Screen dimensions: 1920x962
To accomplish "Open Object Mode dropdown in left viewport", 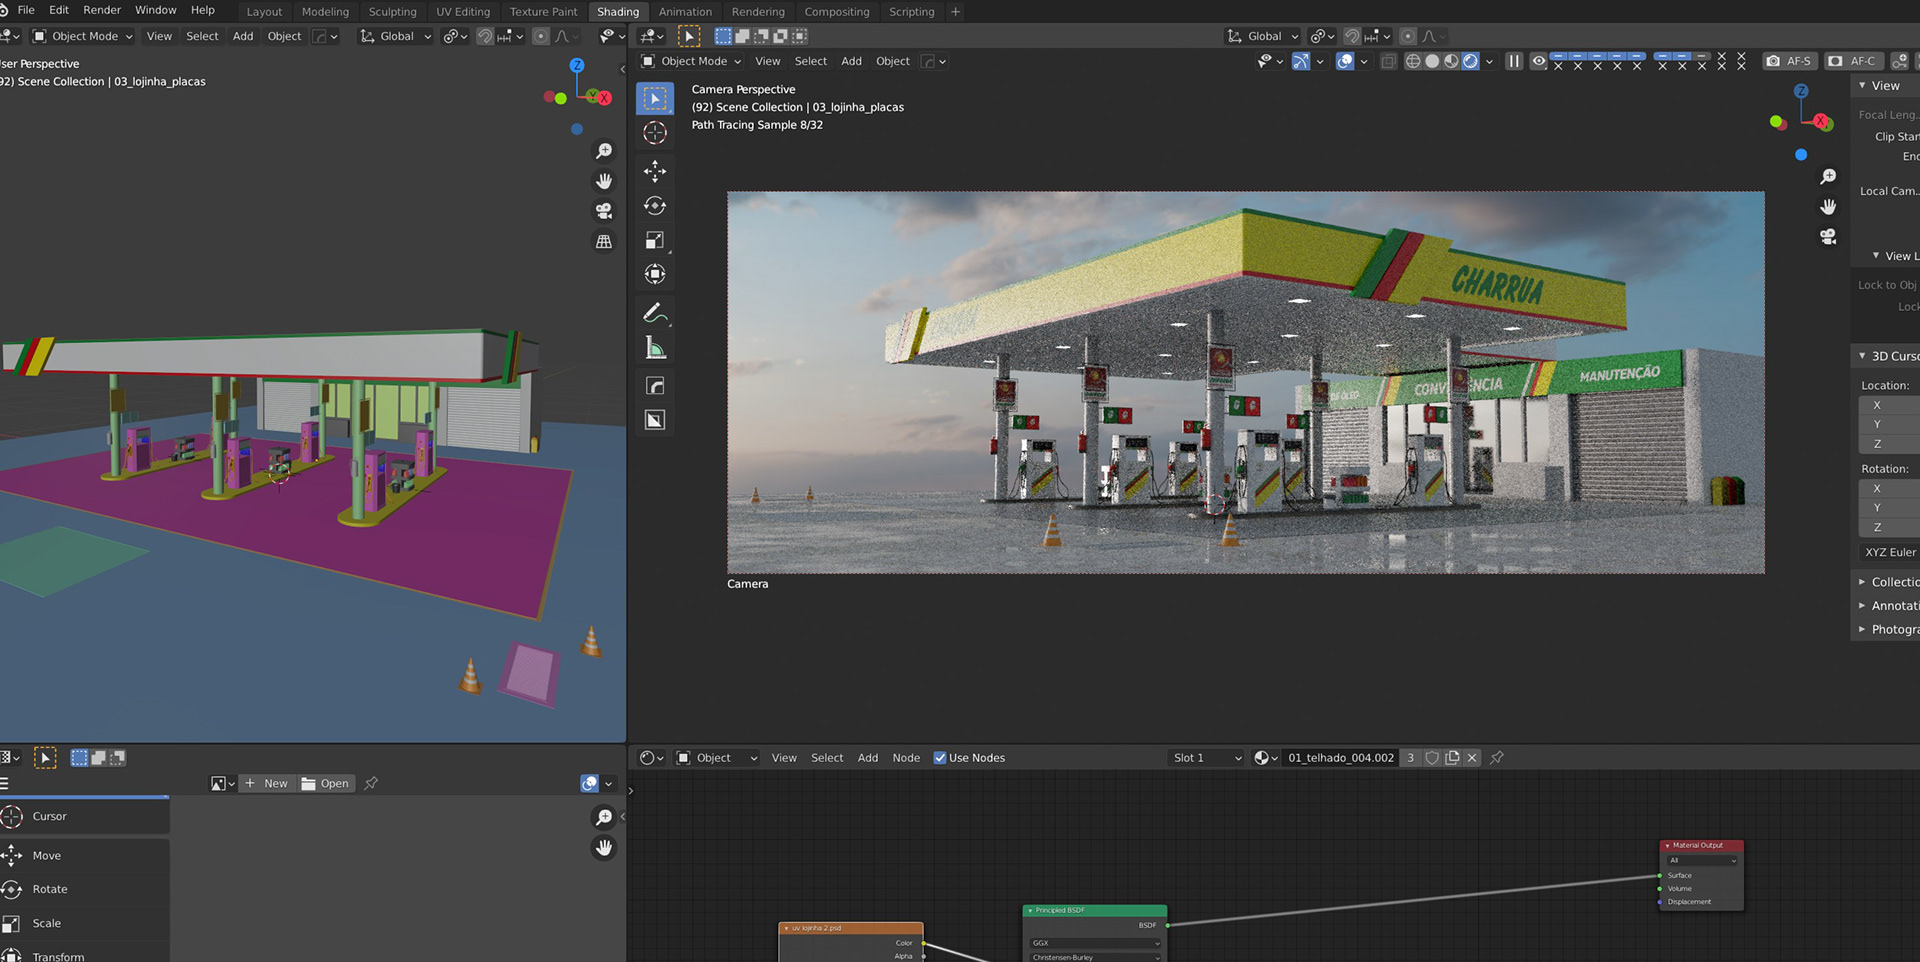I will tap(82, 36).
